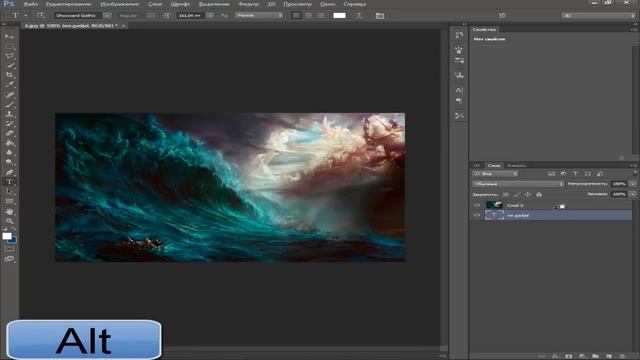Screen dimensions: 640x360
Task: Select the Rectangle shape tool
Action: pyautogui.click(x=9, y=202)
